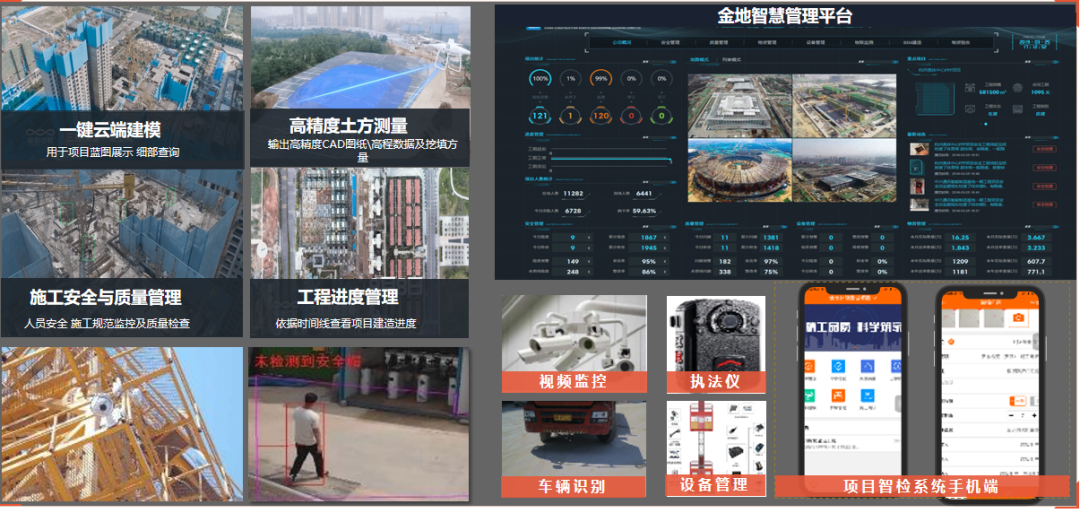Viewport: 1080px width, 513px height.
Task: Click the highlighted pagination dot in key project panel
Action: click(x=986, y=124)
